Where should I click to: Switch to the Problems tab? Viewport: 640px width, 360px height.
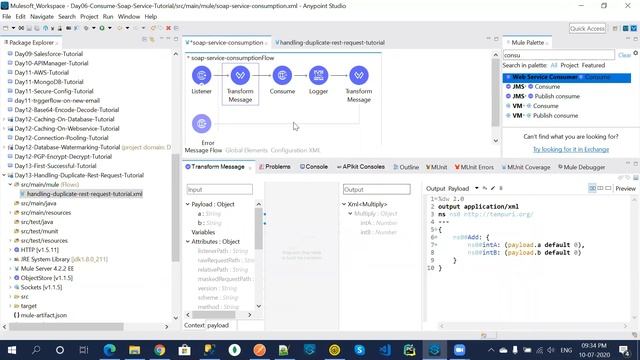pyautogui.click(x=275, y=167)
